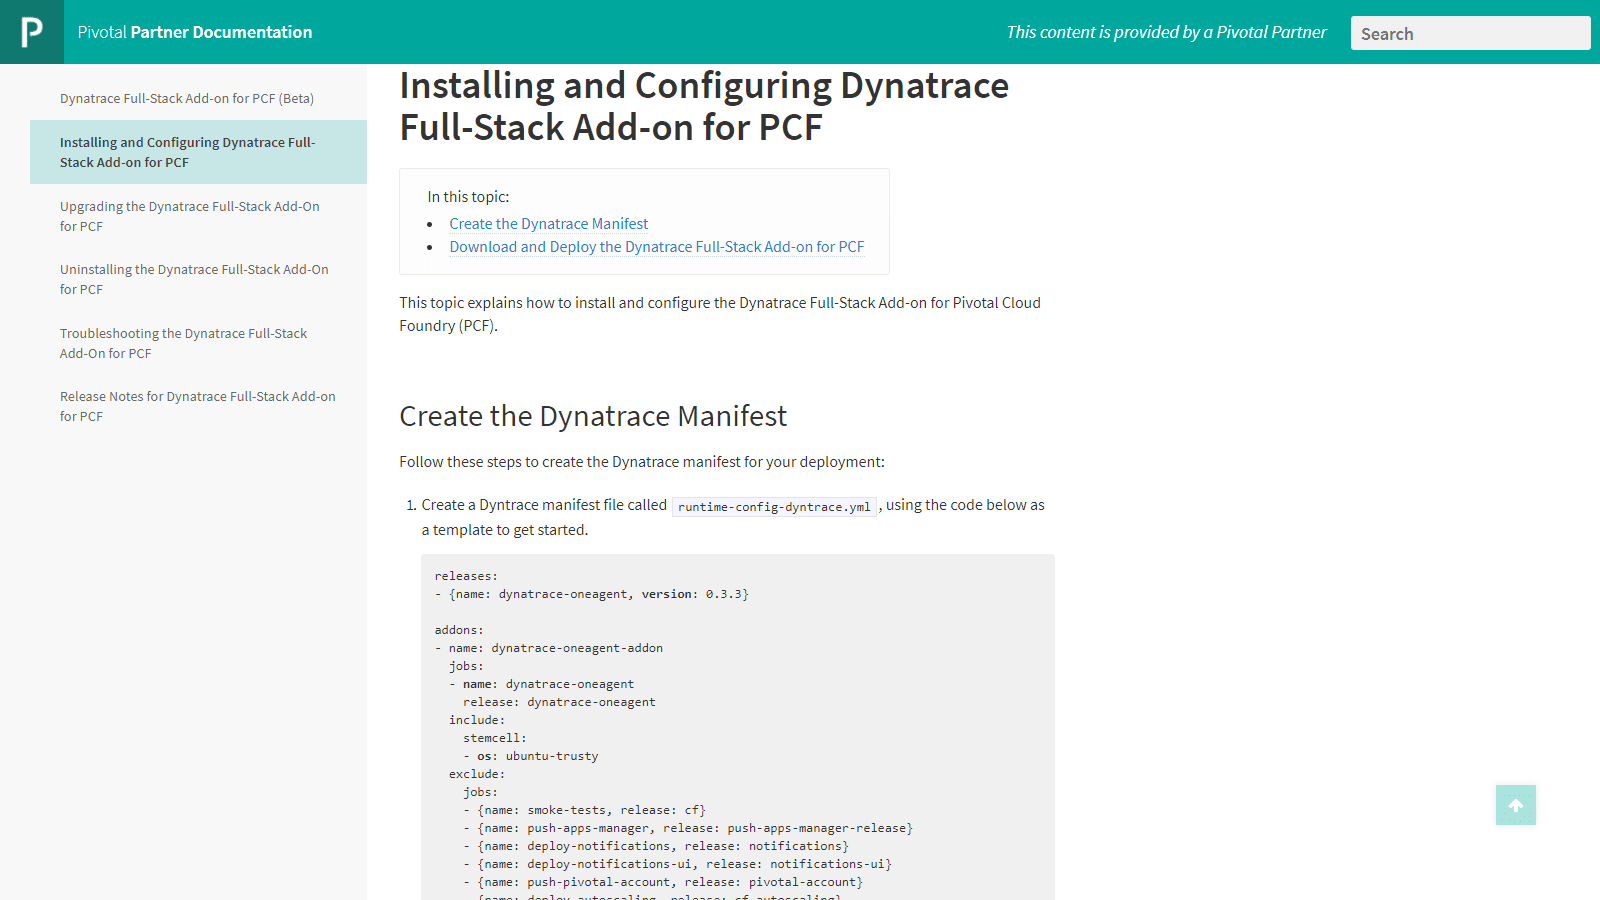Click the 'include:' code line
Screen dimensions: 1600x900
pyautogui.click(x=477, y=720)
